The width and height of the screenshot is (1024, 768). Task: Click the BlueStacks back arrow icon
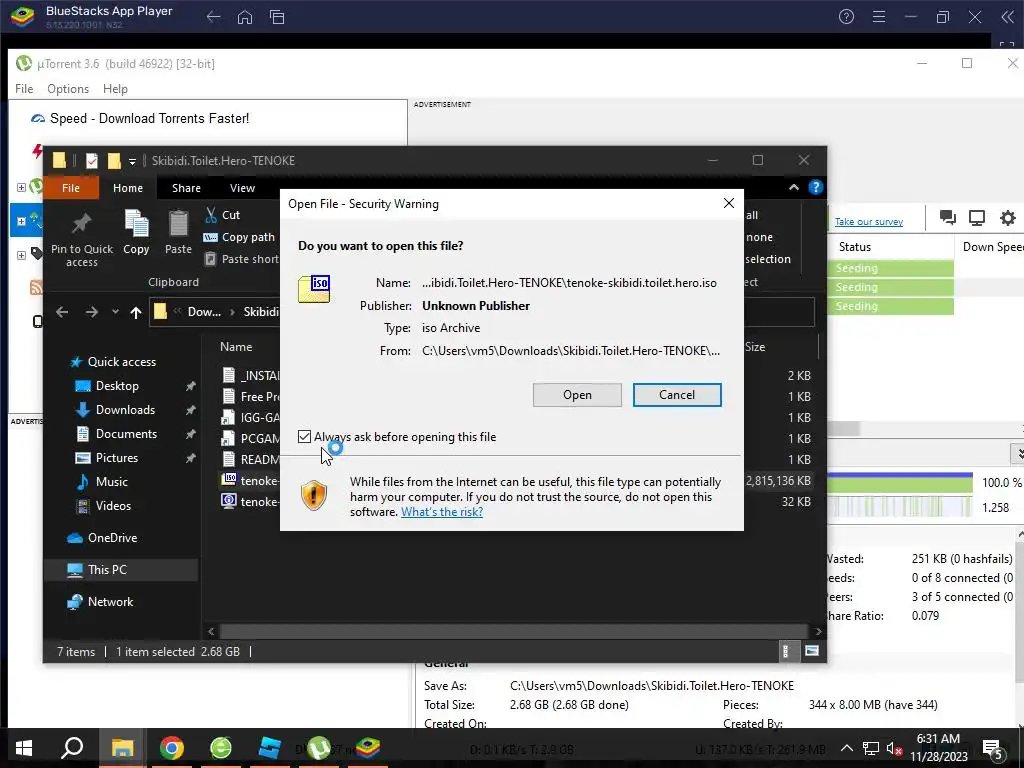coord(214,17)
